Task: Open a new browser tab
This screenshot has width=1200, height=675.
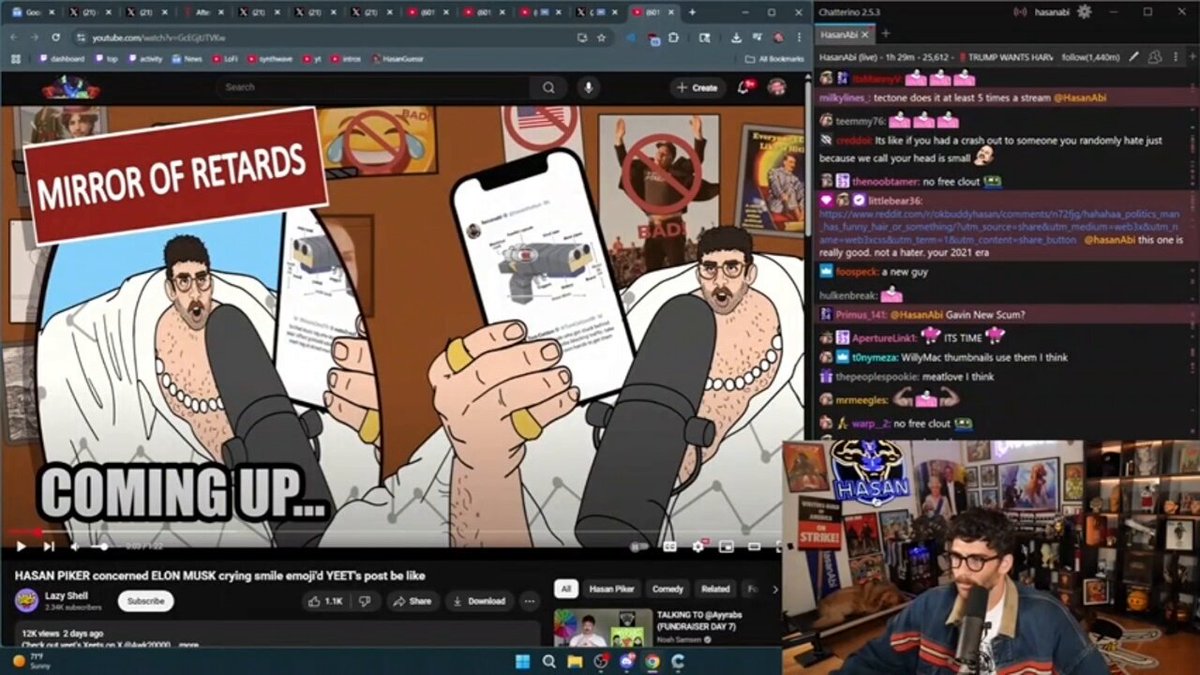Action: point(691,12)
